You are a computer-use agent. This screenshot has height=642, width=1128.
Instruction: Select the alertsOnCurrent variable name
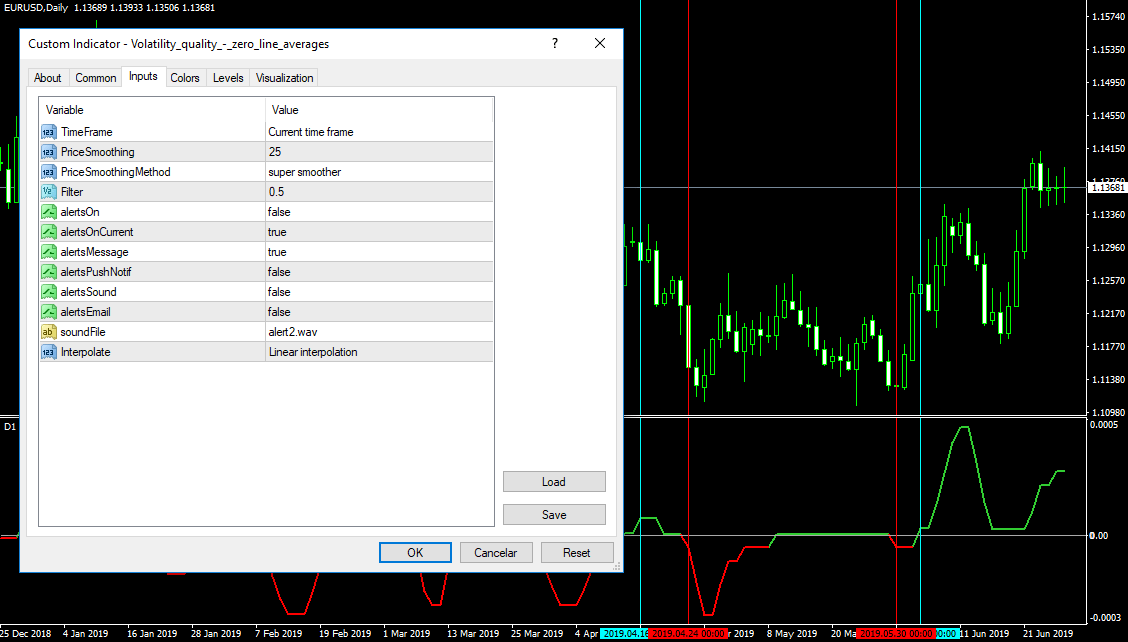tap(97, 232)
